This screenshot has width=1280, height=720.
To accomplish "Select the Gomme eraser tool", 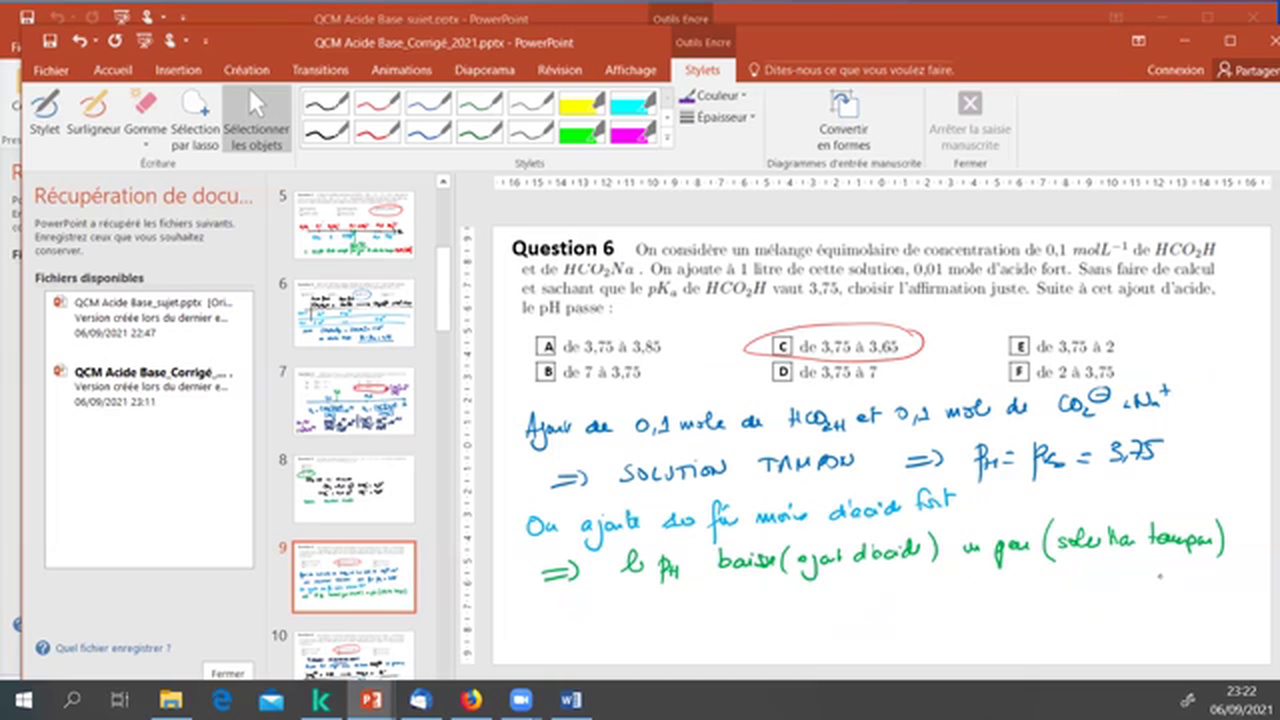I will [143, 110].
